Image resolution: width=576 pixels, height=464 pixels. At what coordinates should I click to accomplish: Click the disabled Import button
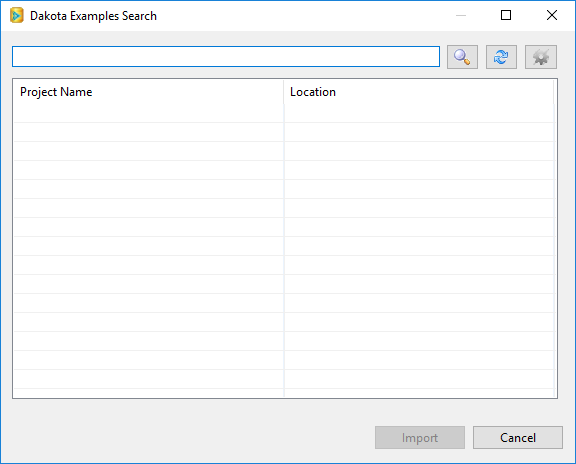pyautogui.click(x=420, y=438)
